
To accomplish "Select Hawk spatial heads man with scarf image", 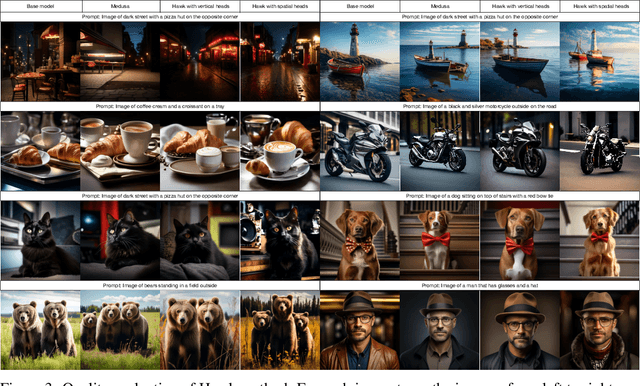I will point(600,330).
